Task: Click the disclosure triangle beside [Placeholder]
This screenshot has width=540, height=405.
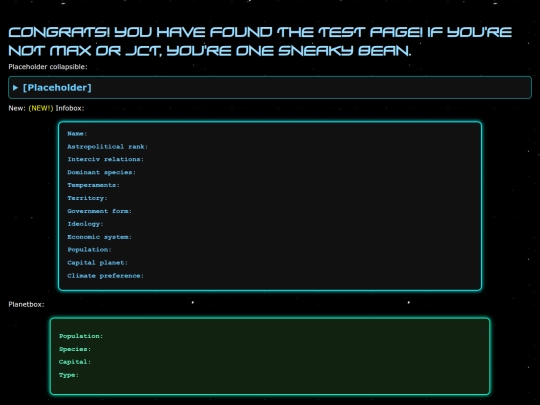Action: coord(15,88)
